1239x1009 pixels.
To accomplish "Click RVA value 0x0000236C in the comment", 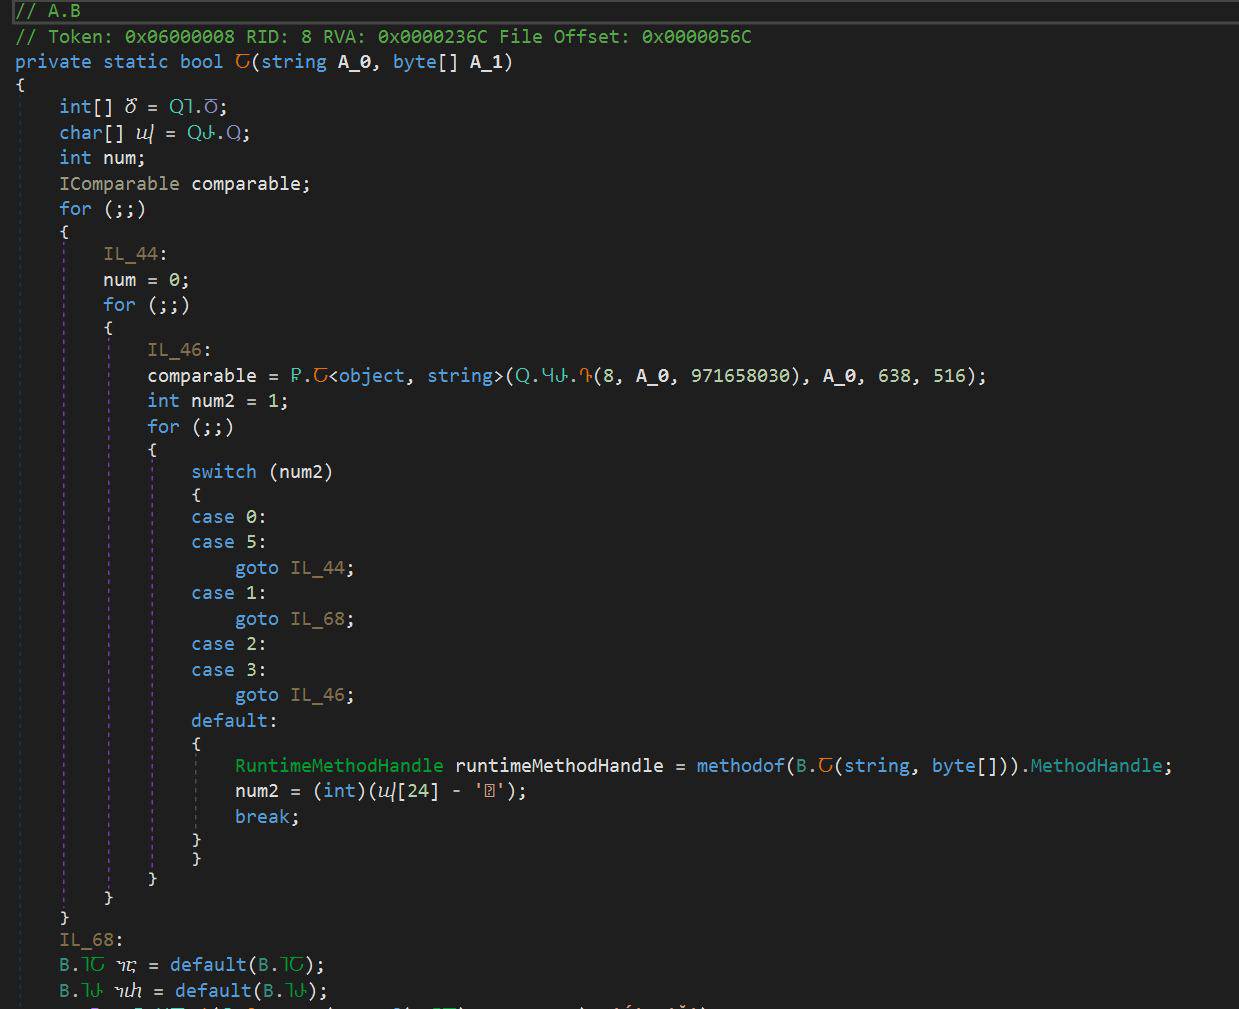I will pos(432,37).
